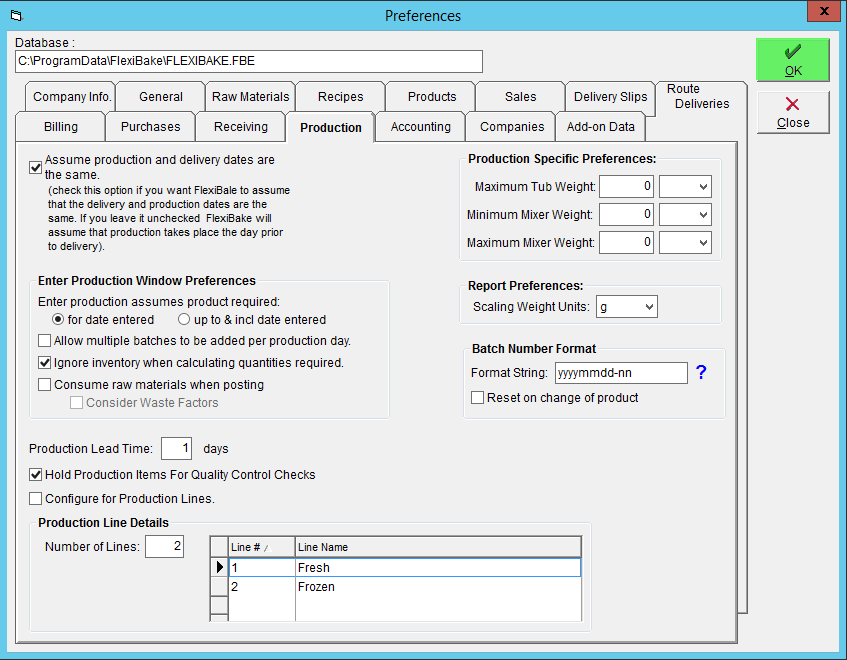Check Consume raw materials when posting
Viewport: 847px width, 660px height.
pos(45,385)
